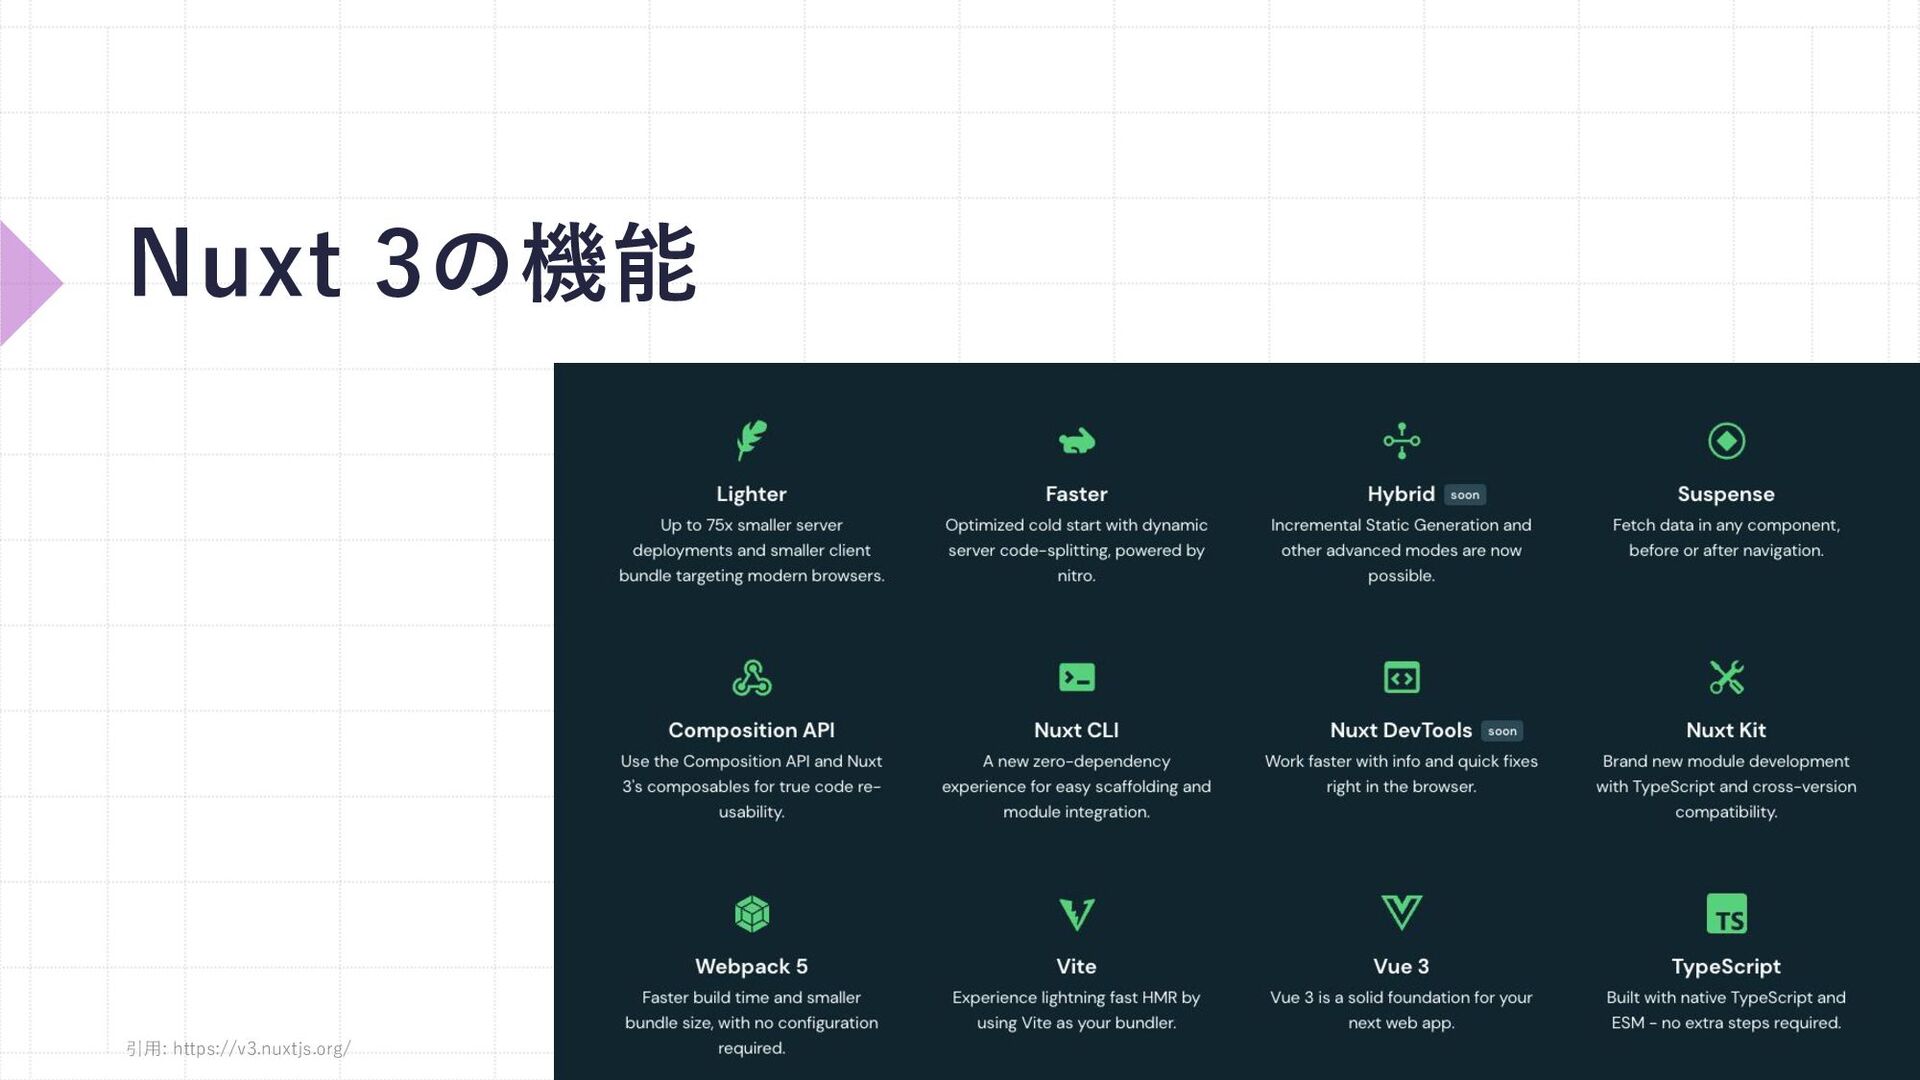Click the code bracket icon for Nuxt DevTools
This screenshot has width=1920, height=1080.
1401,677
